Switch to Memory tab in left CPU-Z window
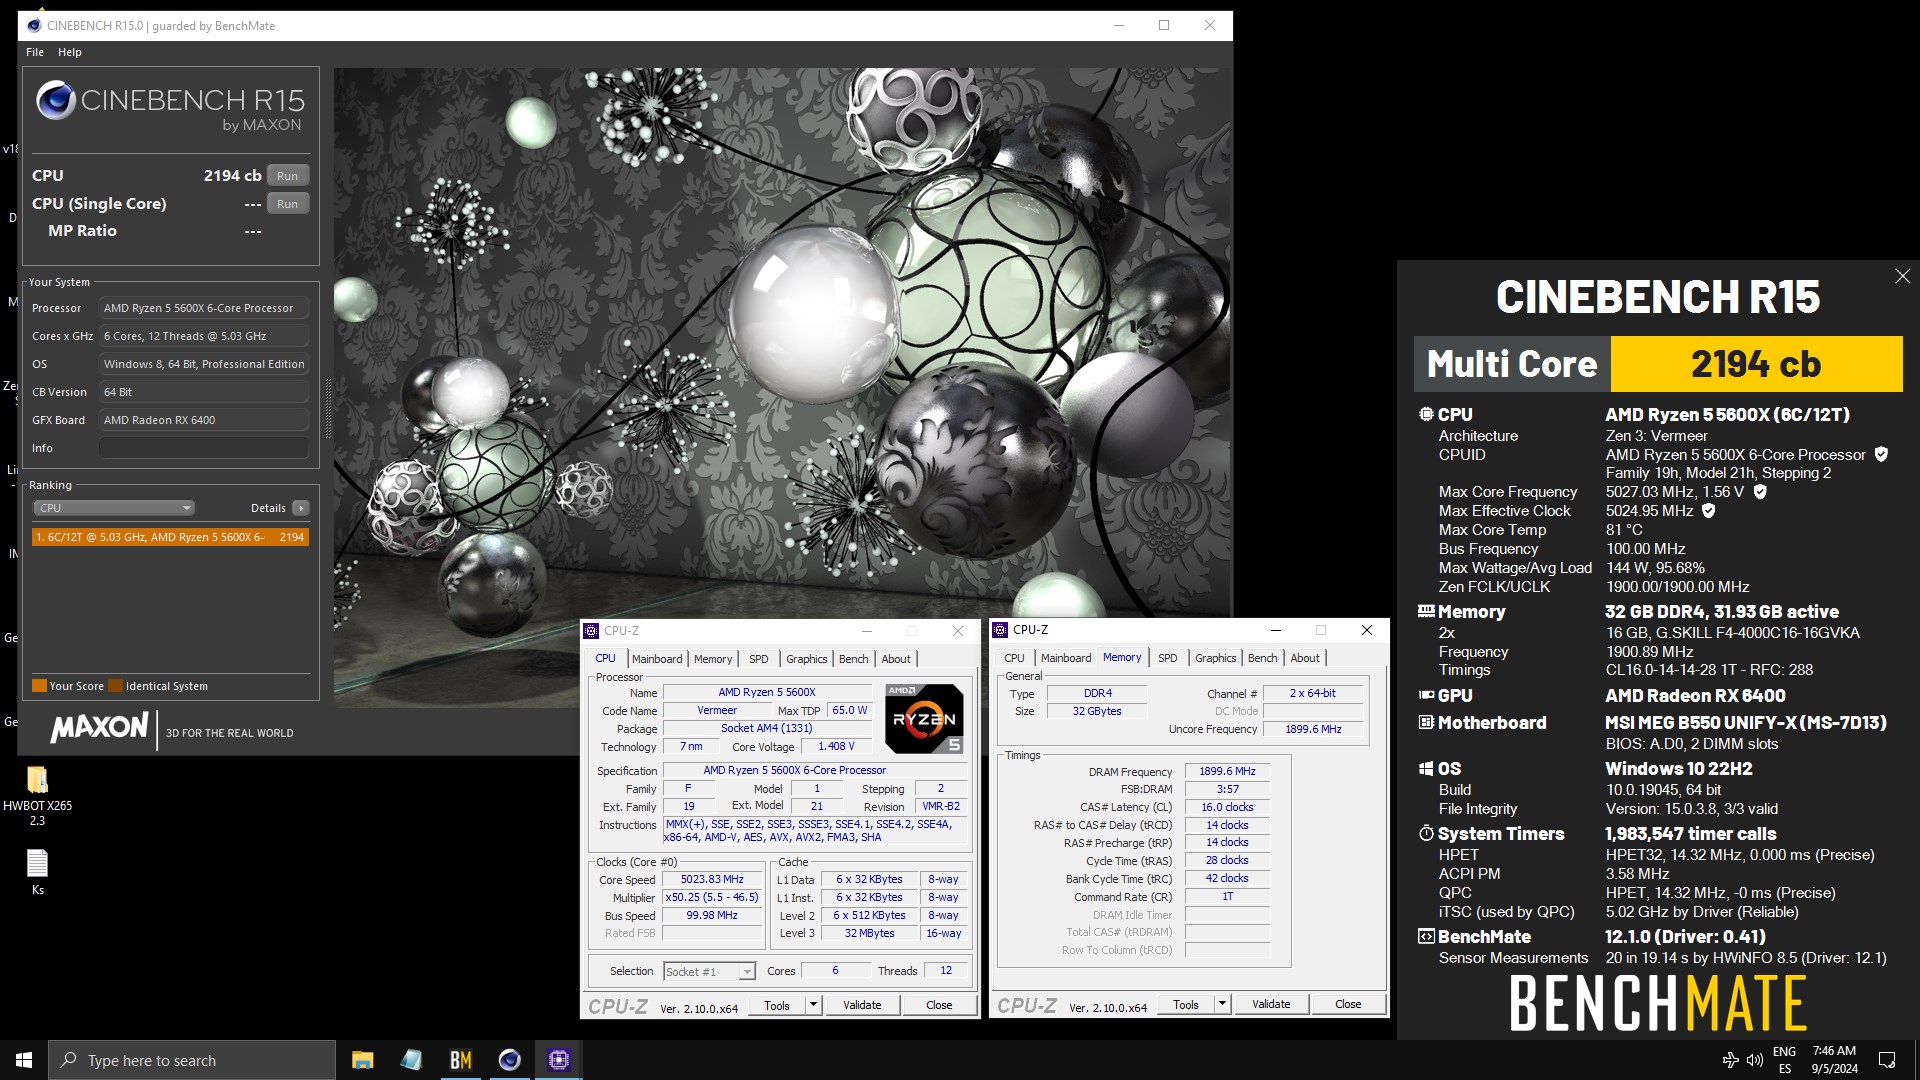The width and height of the screenshot is (1920, 1080). [x=713, y=659]
